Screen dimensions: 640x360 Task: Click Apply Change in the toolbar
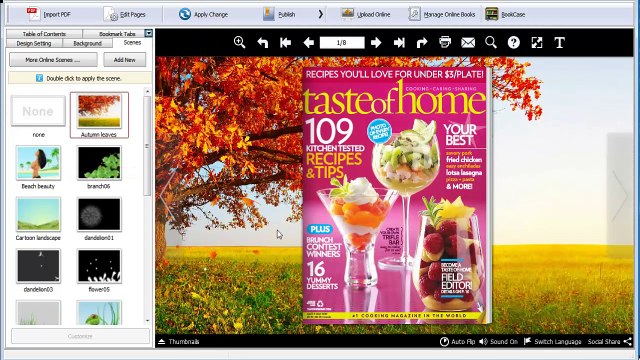(x=203, y=14)
